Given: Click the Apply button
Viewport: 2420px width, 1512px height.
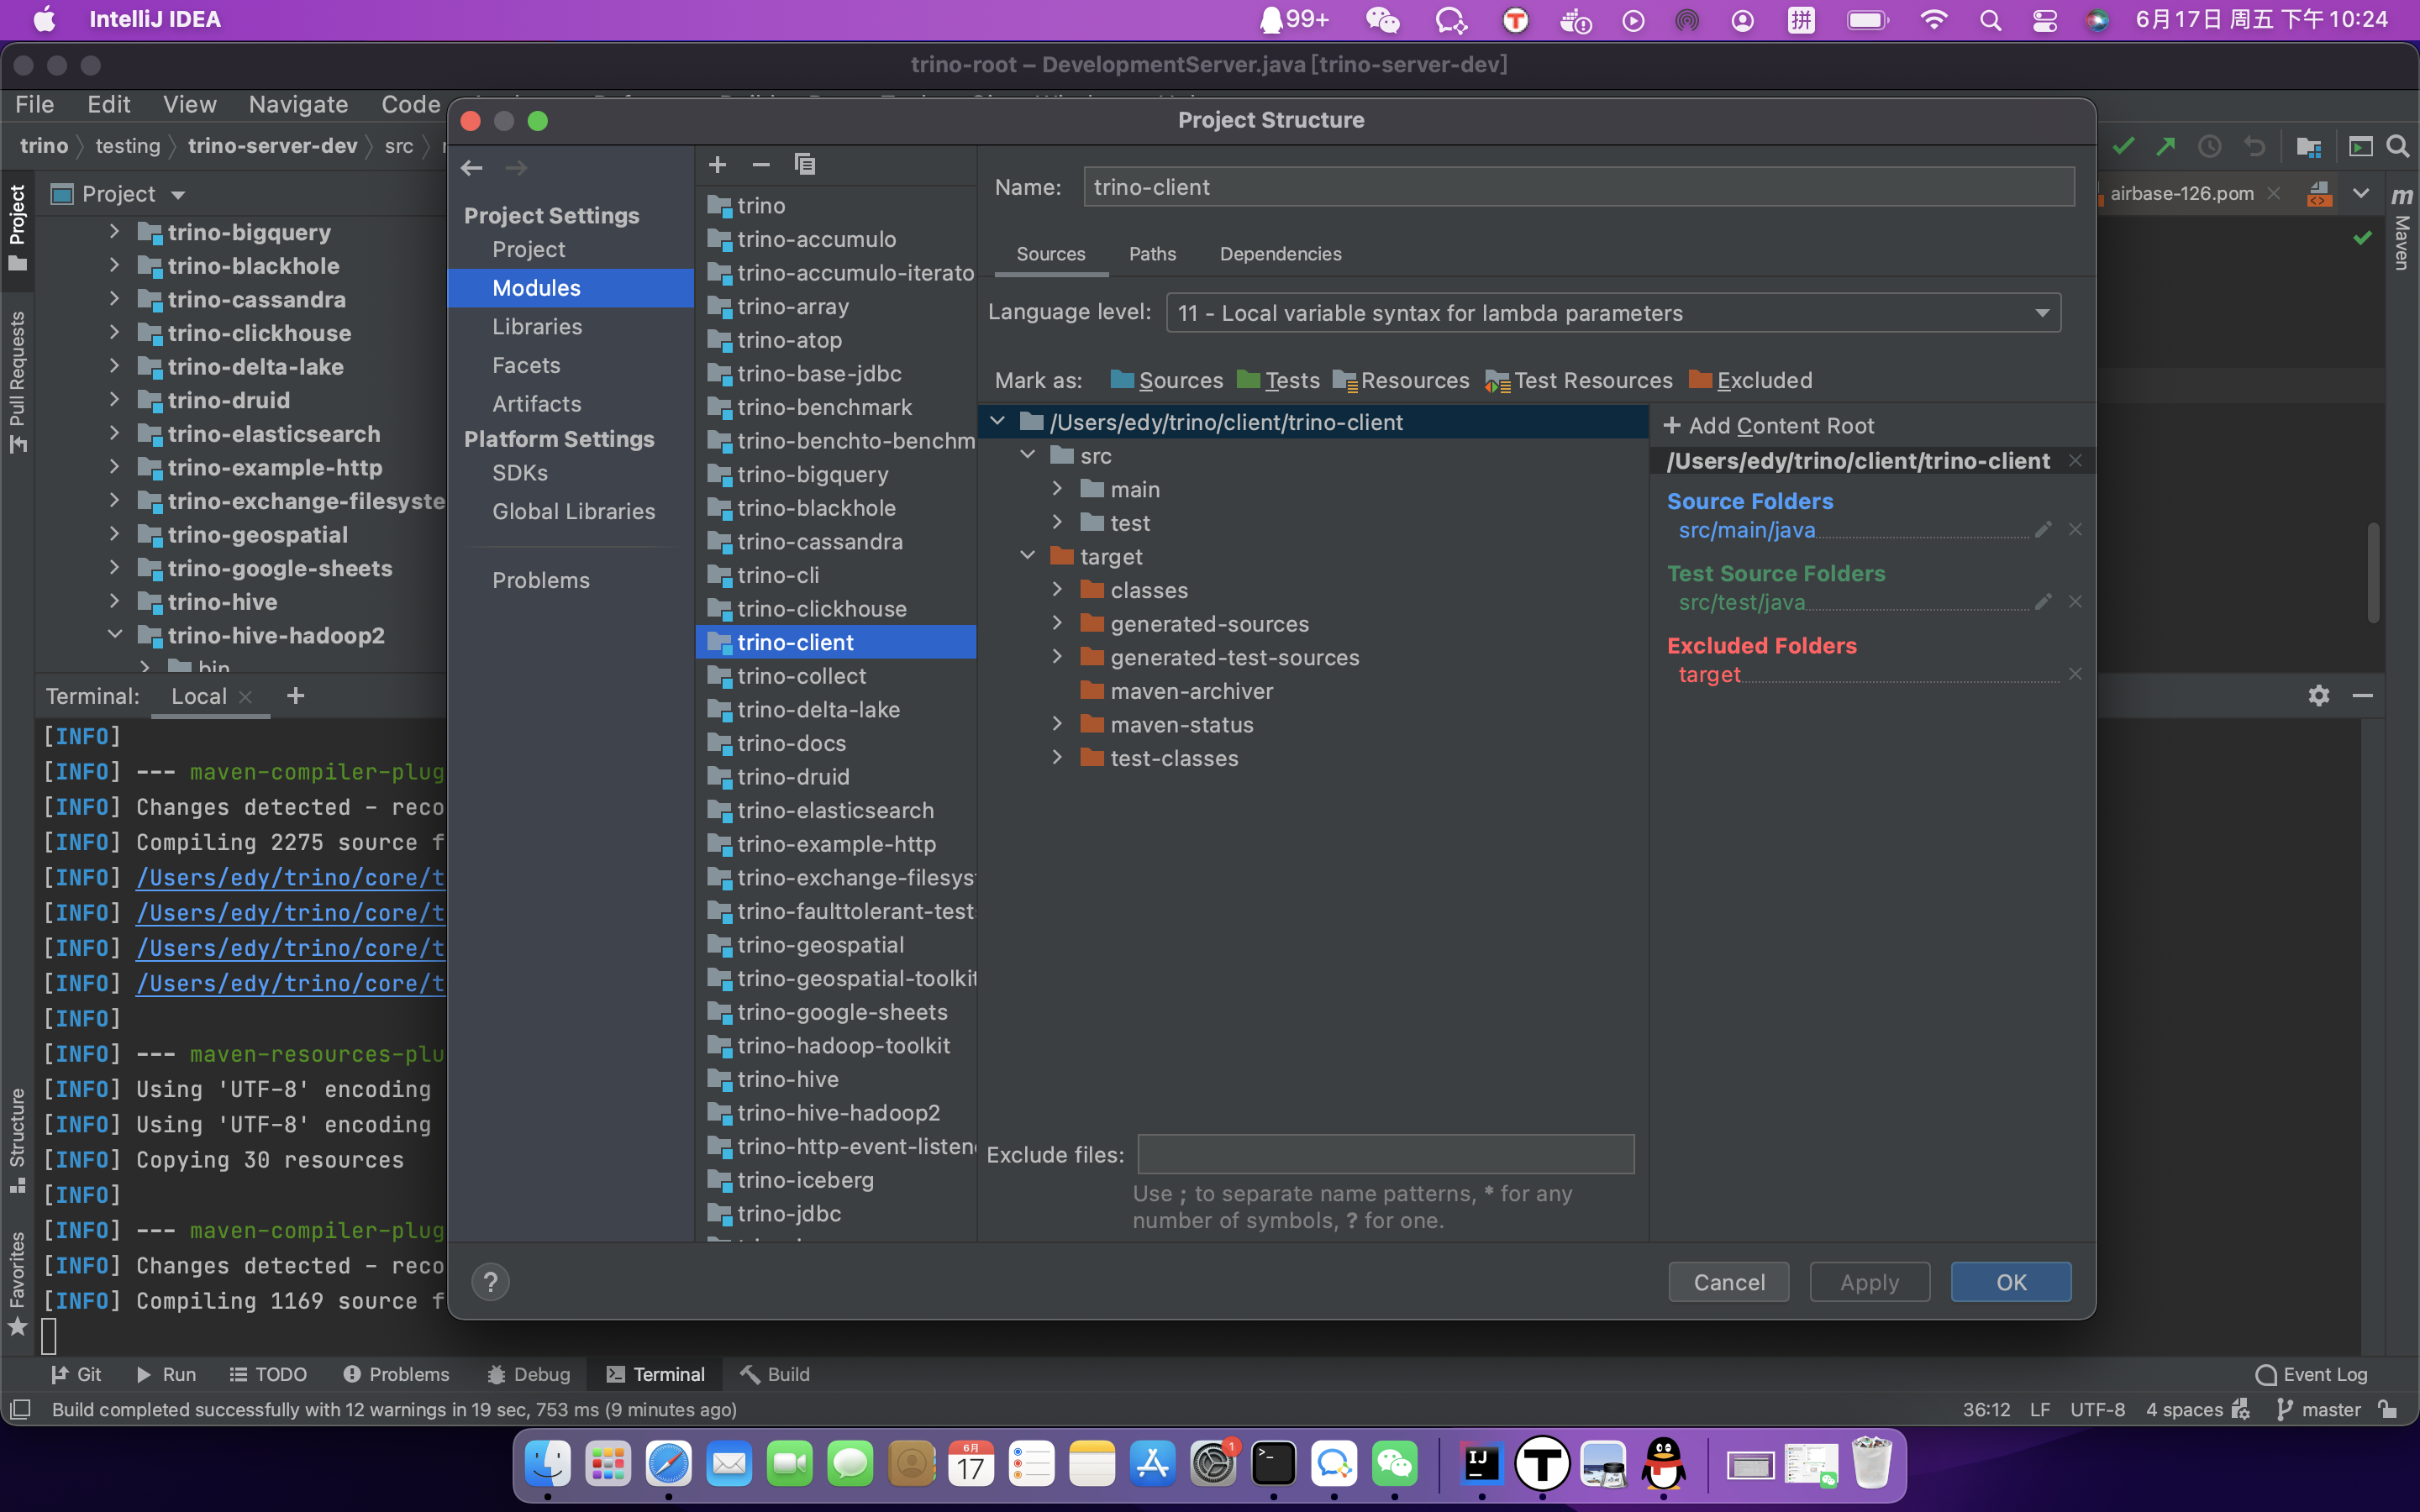Looking at the screenshot, I should 1868,1281.
